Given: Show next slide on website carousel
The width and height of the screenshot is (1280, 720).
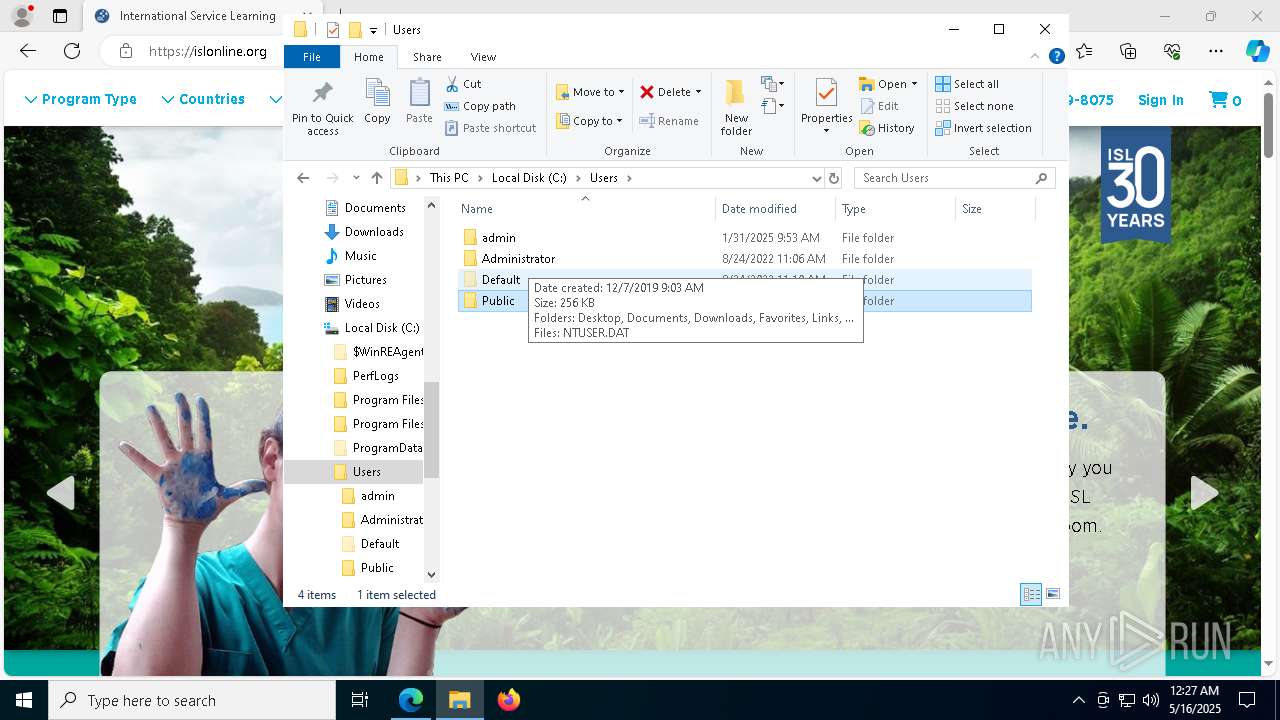Looking at the screenshot, I should click(x=1204, y=493).
